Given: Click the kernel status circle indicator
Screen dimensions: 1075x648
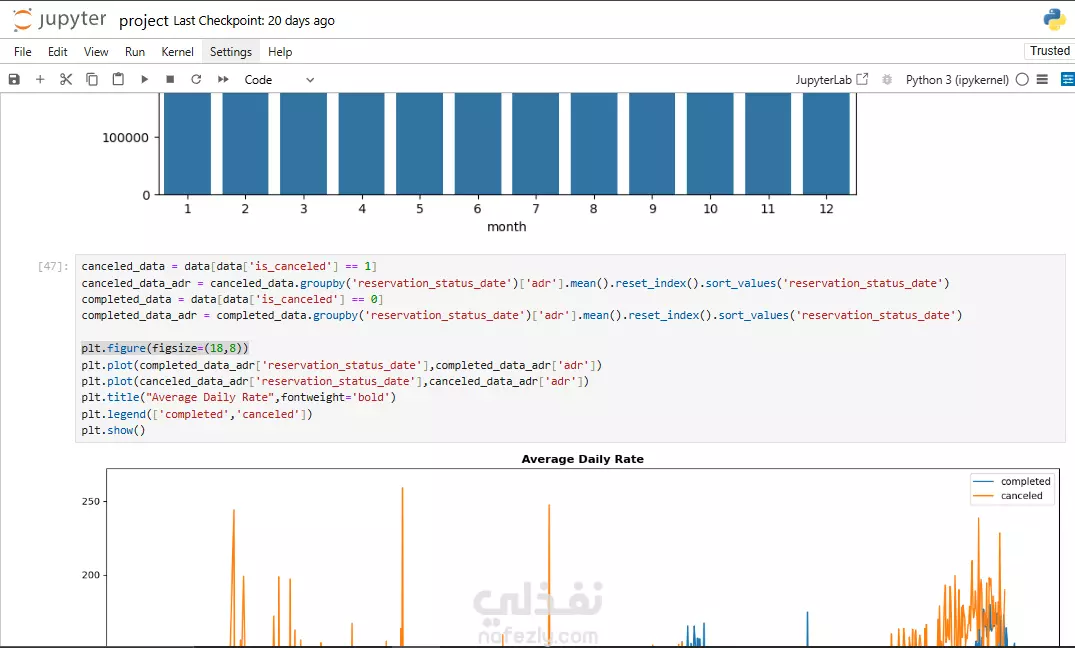Looking at the screenshot, I should [1022, 80].
